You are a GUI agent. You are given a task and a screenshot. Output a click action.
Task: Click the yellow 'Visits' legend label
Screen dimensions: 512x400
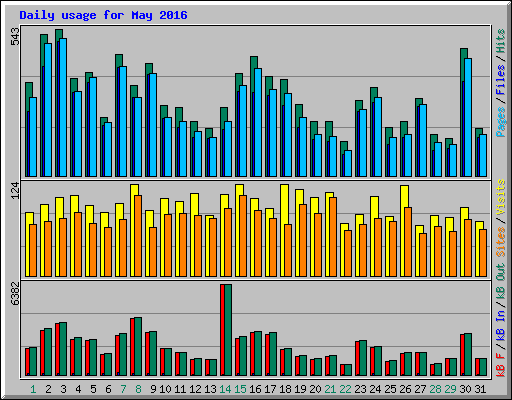500,197
